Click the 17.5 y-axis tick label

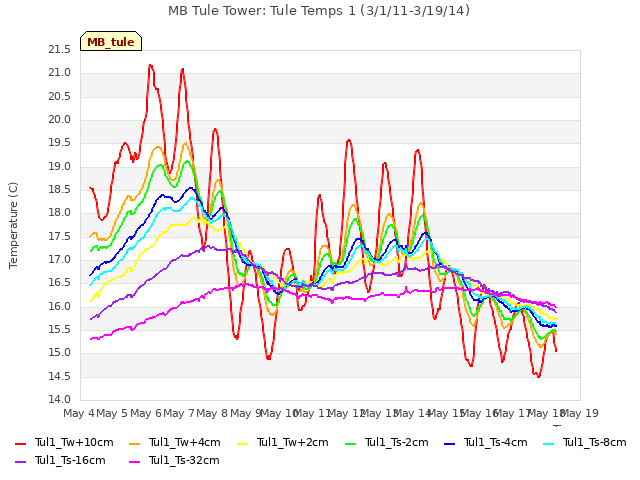[60, 236]
